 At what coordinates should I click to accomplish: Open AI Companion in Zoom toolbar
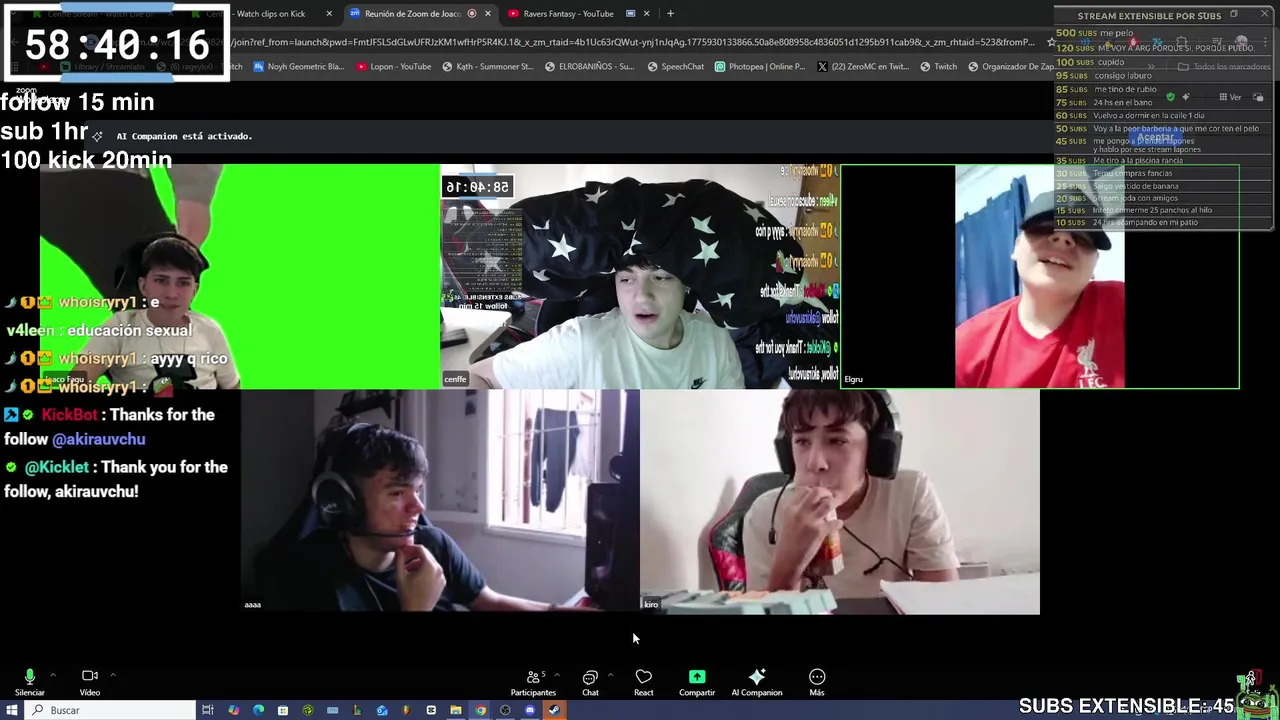pyautogui.click(x=757, y=683)
